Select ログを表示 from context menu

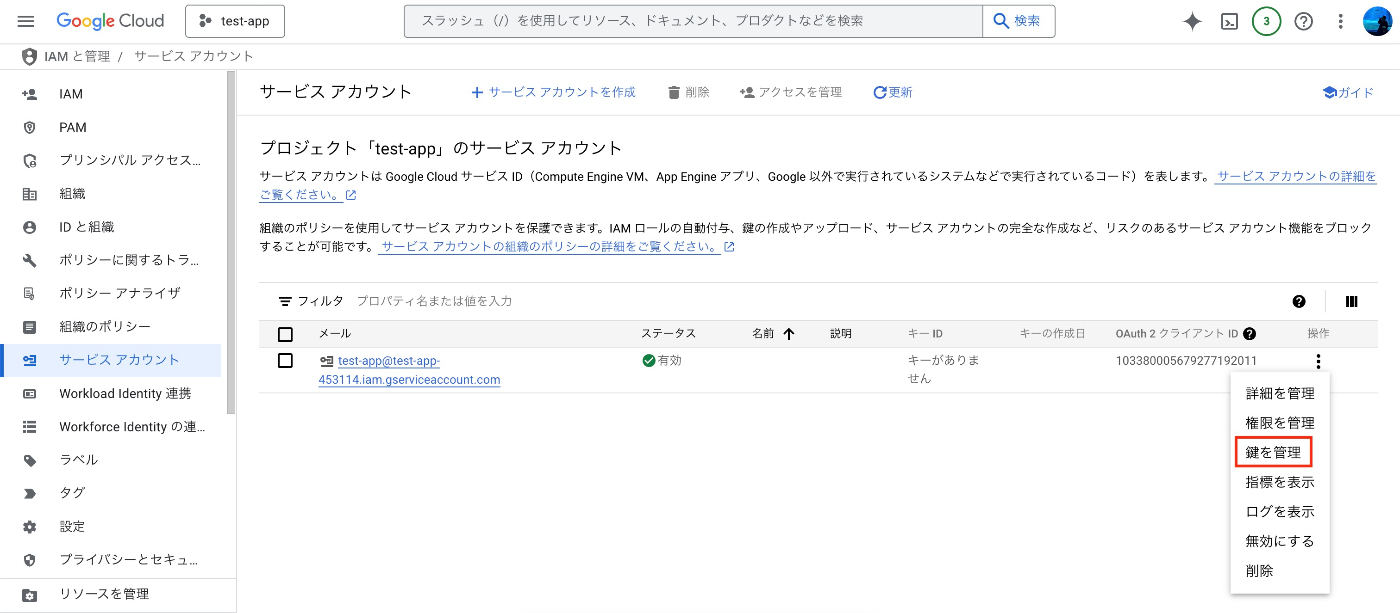1280,511
